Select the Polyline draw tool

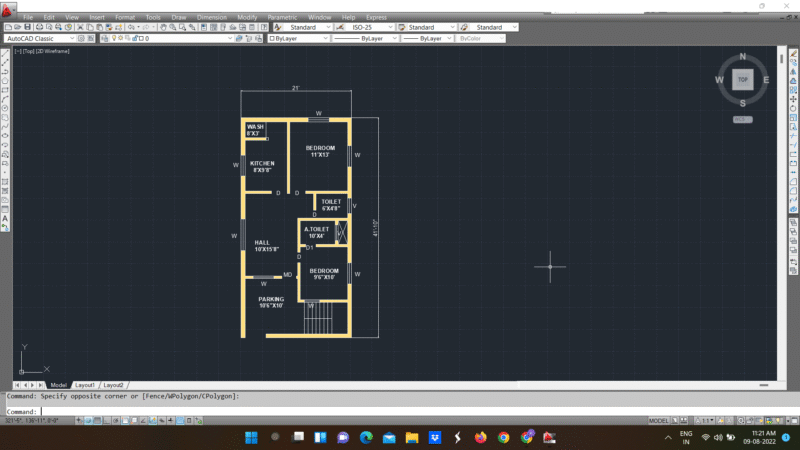[5, 72]
